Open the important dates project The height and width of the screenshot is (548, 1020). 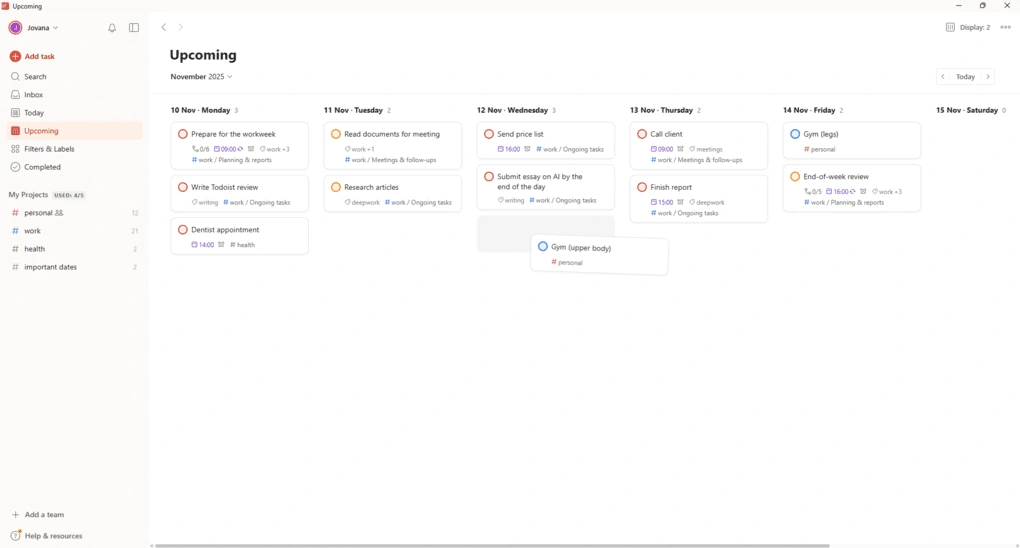(75, 267)
